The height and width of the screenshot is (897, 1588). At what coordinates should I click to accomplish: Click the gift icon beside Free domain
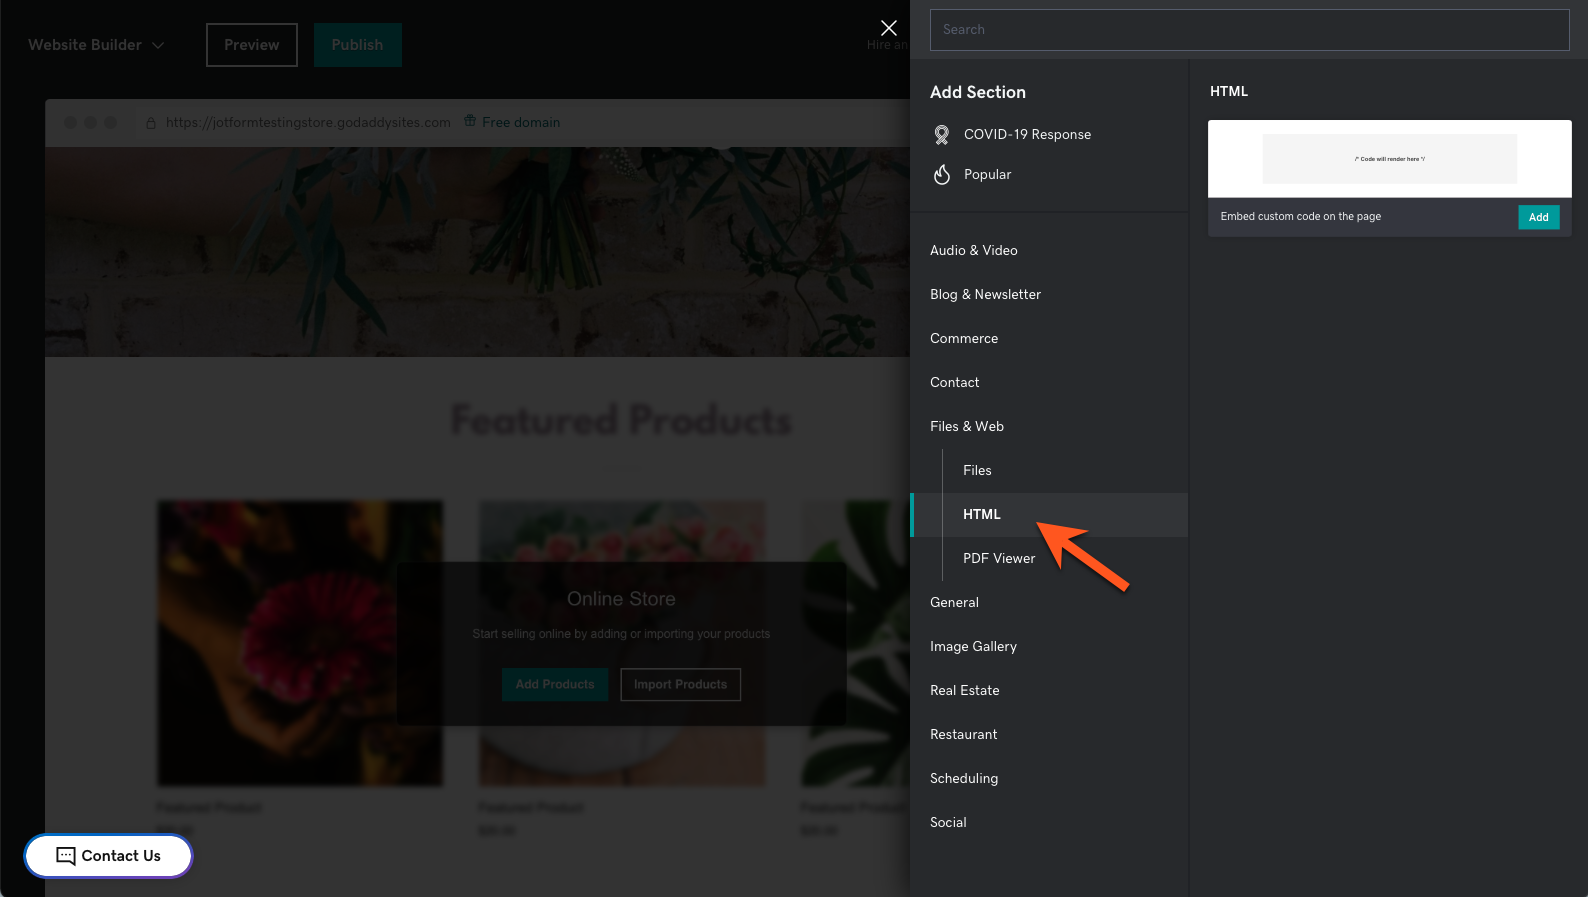coord(471,122)
